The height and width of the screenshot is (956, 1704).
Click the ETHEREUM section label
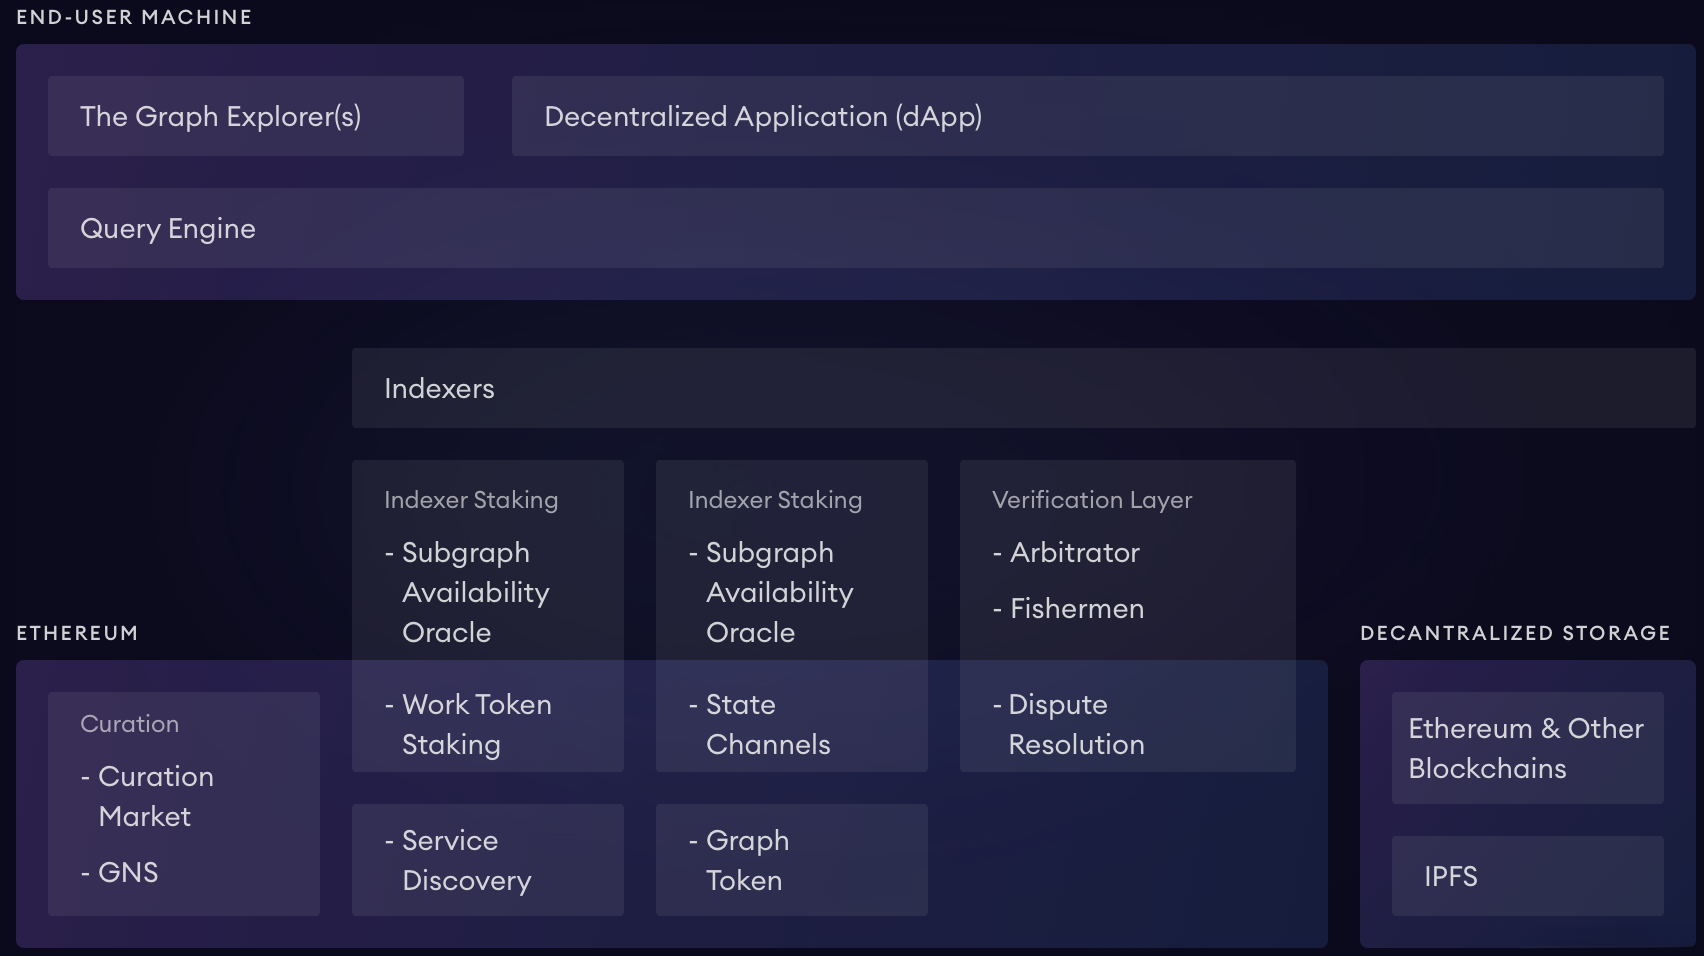click(77, 633)
